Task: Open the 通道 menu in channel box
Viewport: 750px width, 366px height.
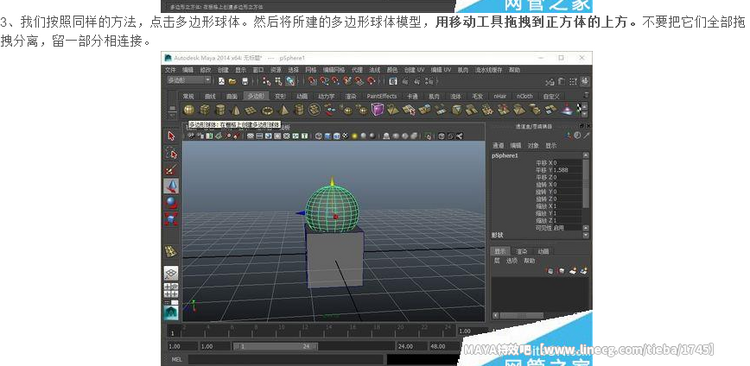Action: pos(498,145)
